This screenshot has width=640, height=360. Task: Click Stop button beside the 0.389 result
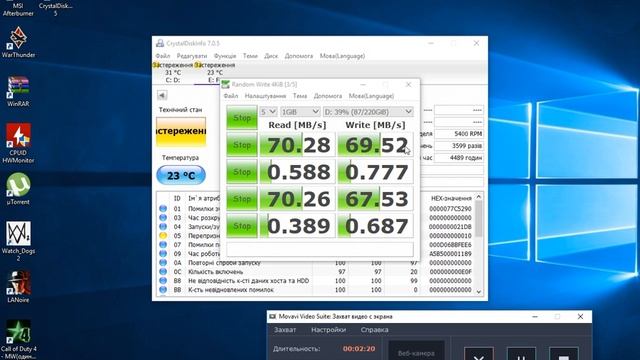coord(242,226)
